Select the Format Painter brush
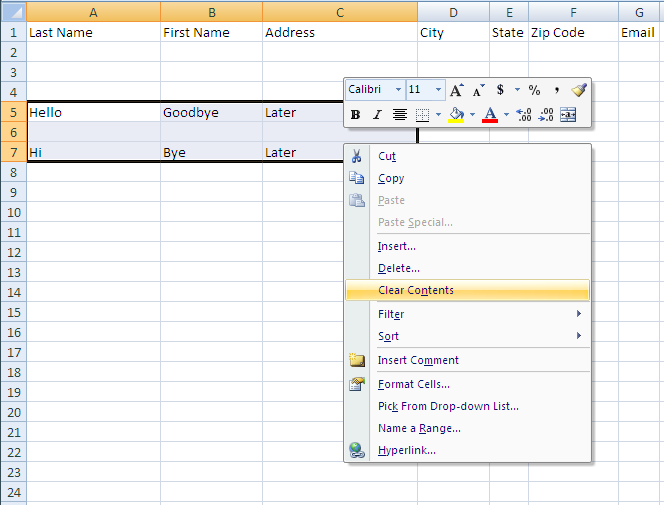The height and width of the screenshot is (505, 664). tap(579, 90)
